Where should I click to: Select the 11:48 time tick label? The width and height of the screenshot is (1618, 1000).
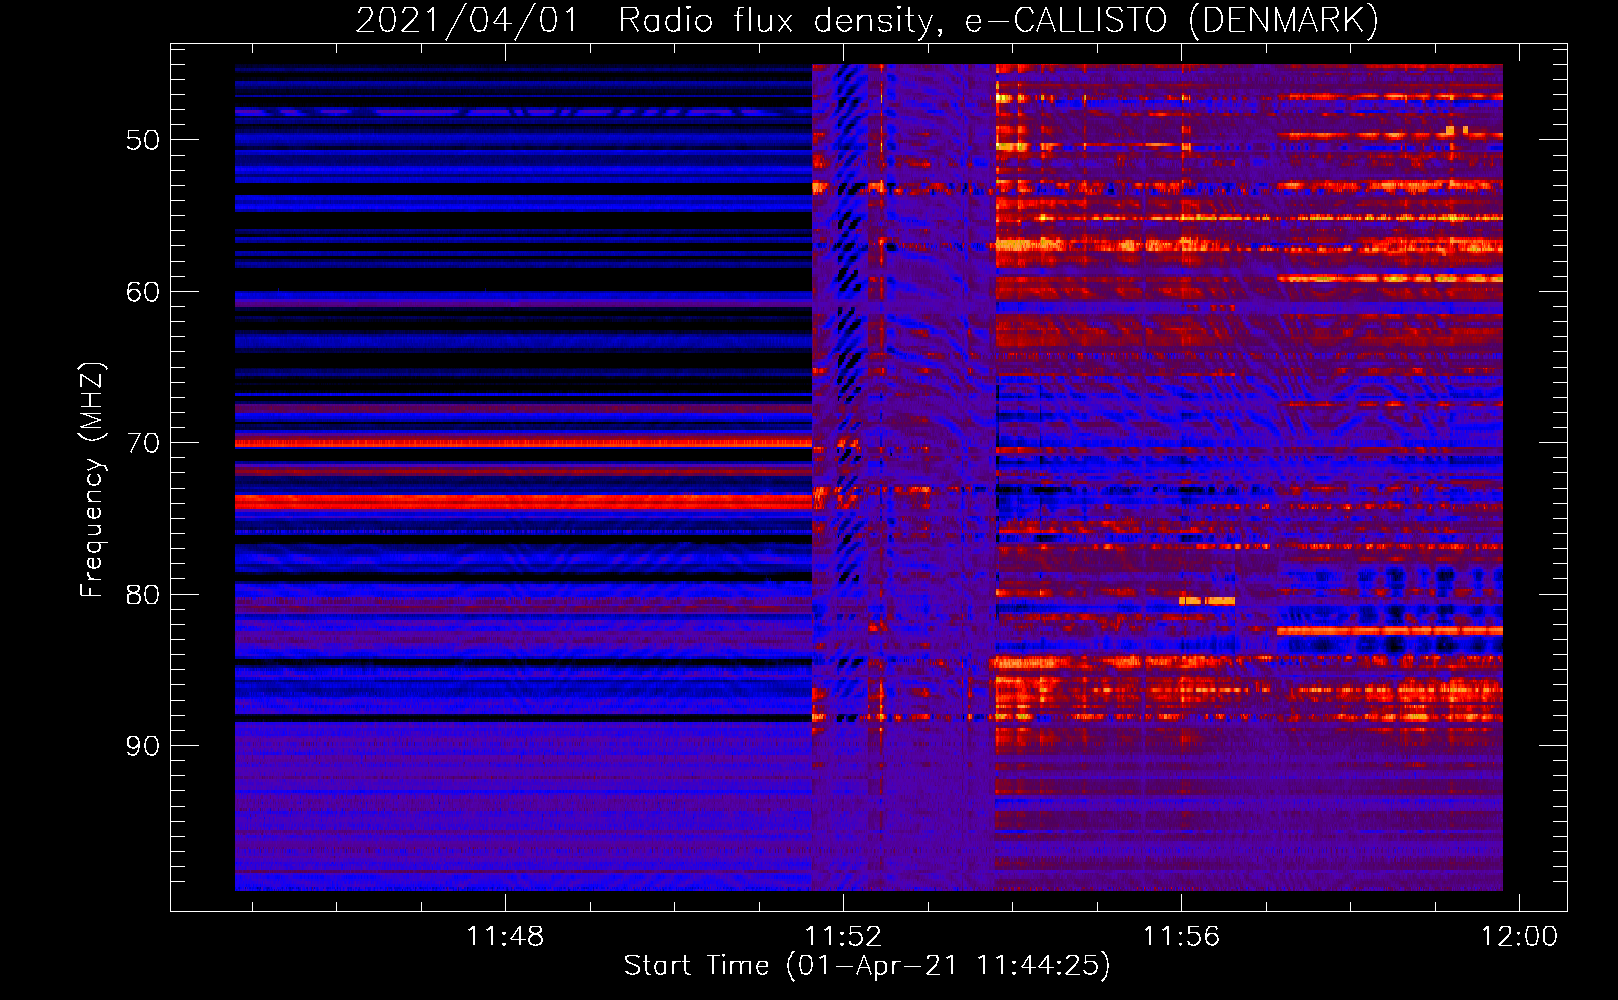(505, 936)
